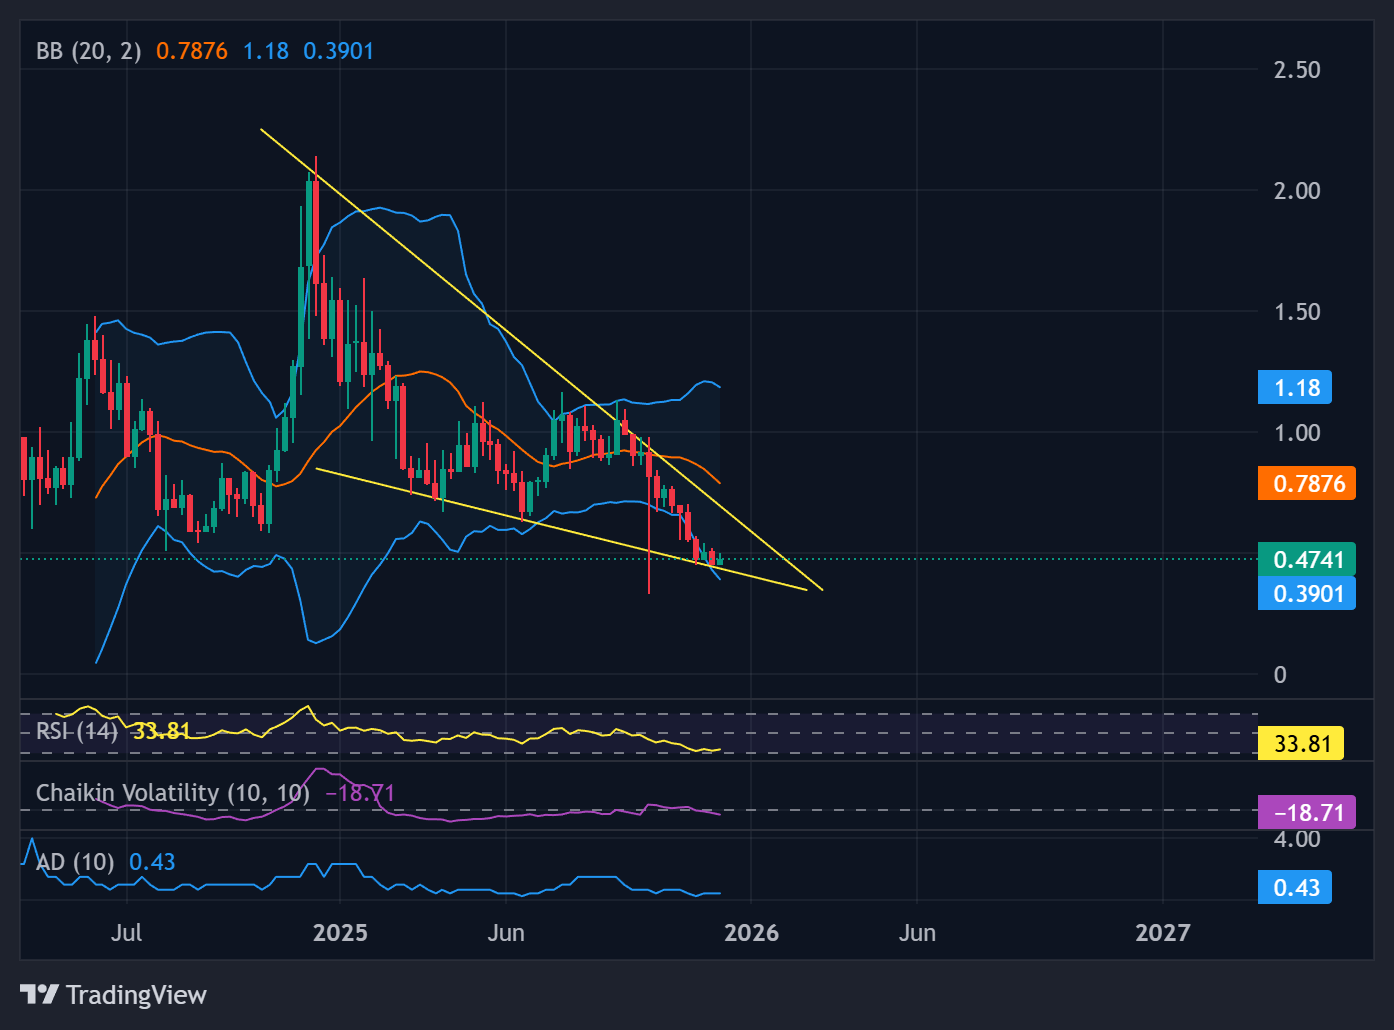
Task: Click the 2026 label on time axis
Action: pos(751,933)
